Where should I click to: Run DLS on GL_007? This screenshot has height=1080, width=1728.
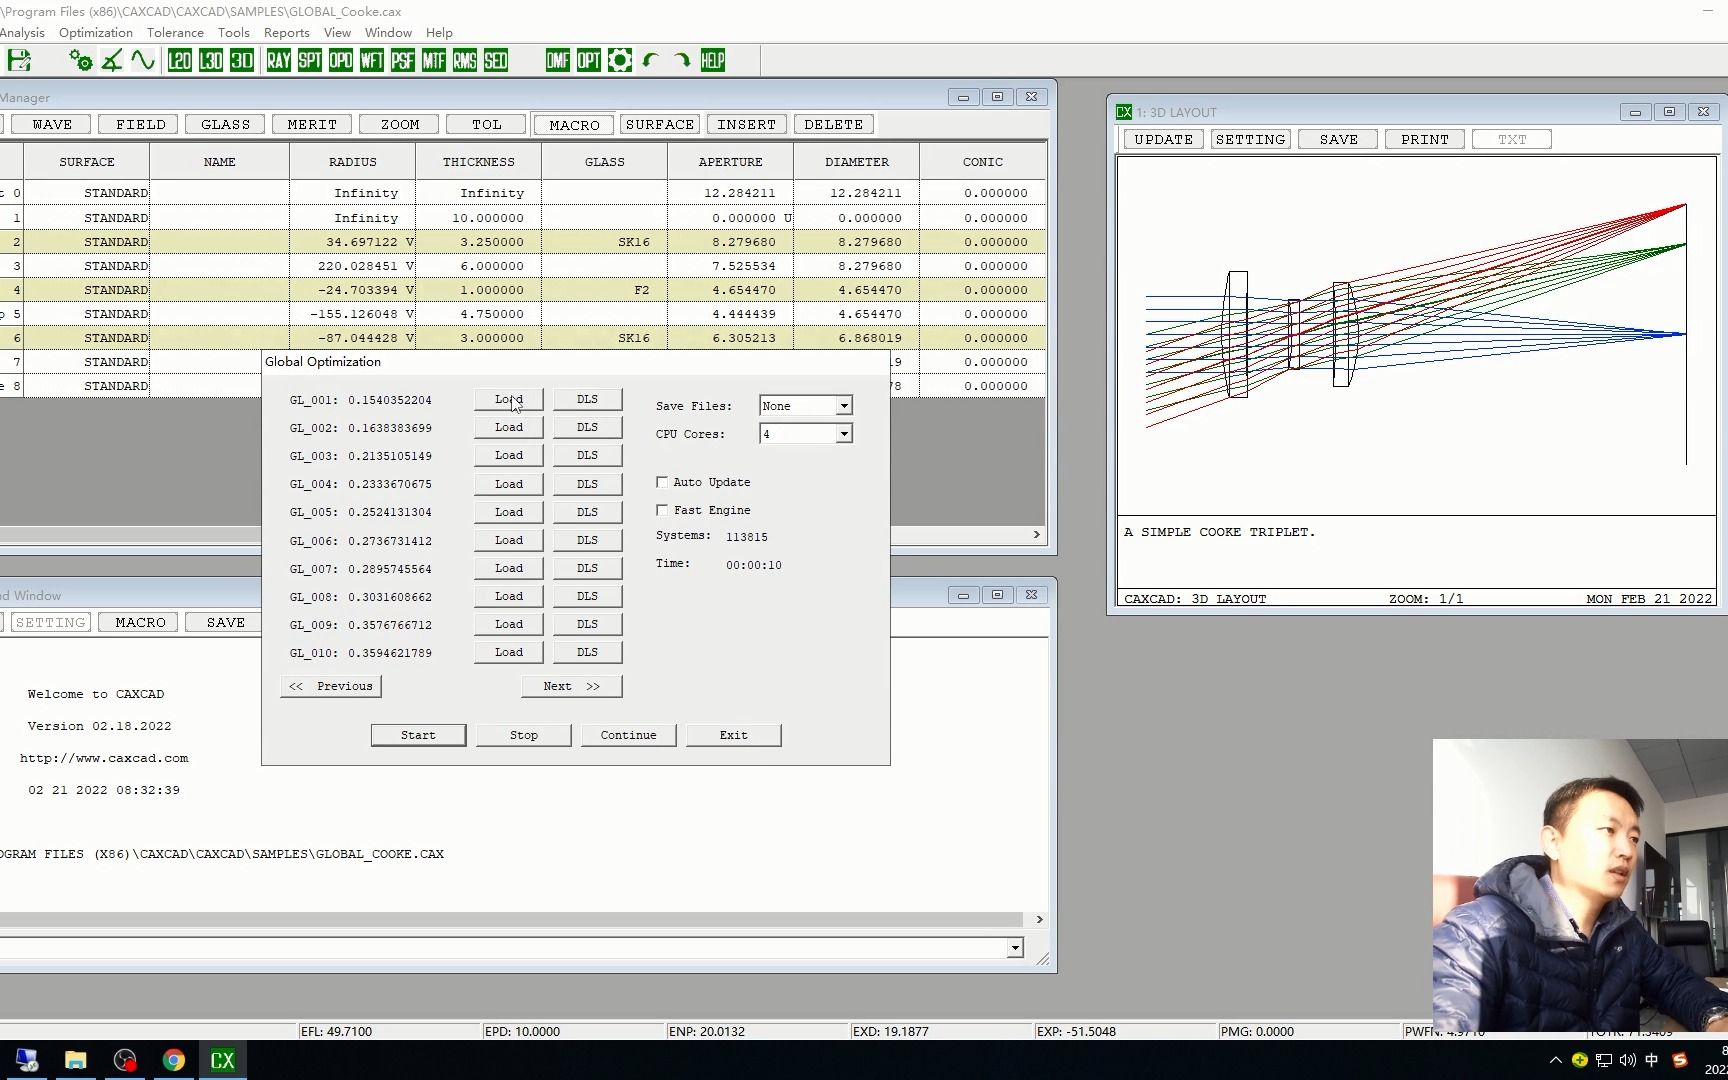tap(587, 568)
